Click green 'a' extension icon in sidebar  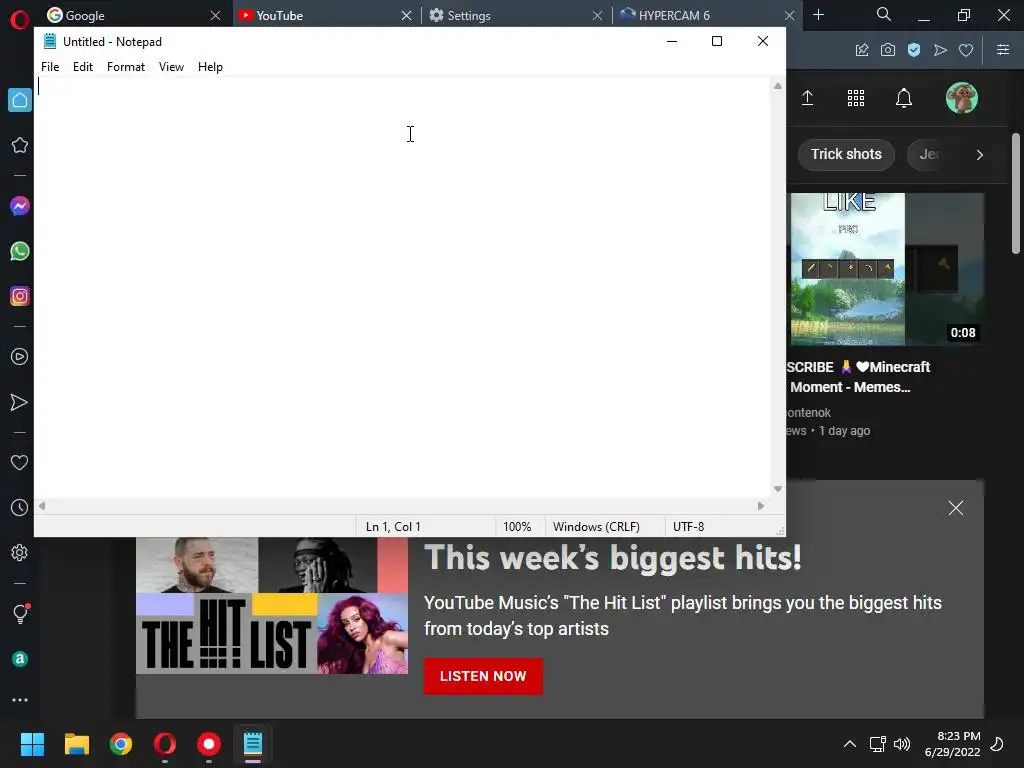(x=20, y=659)
